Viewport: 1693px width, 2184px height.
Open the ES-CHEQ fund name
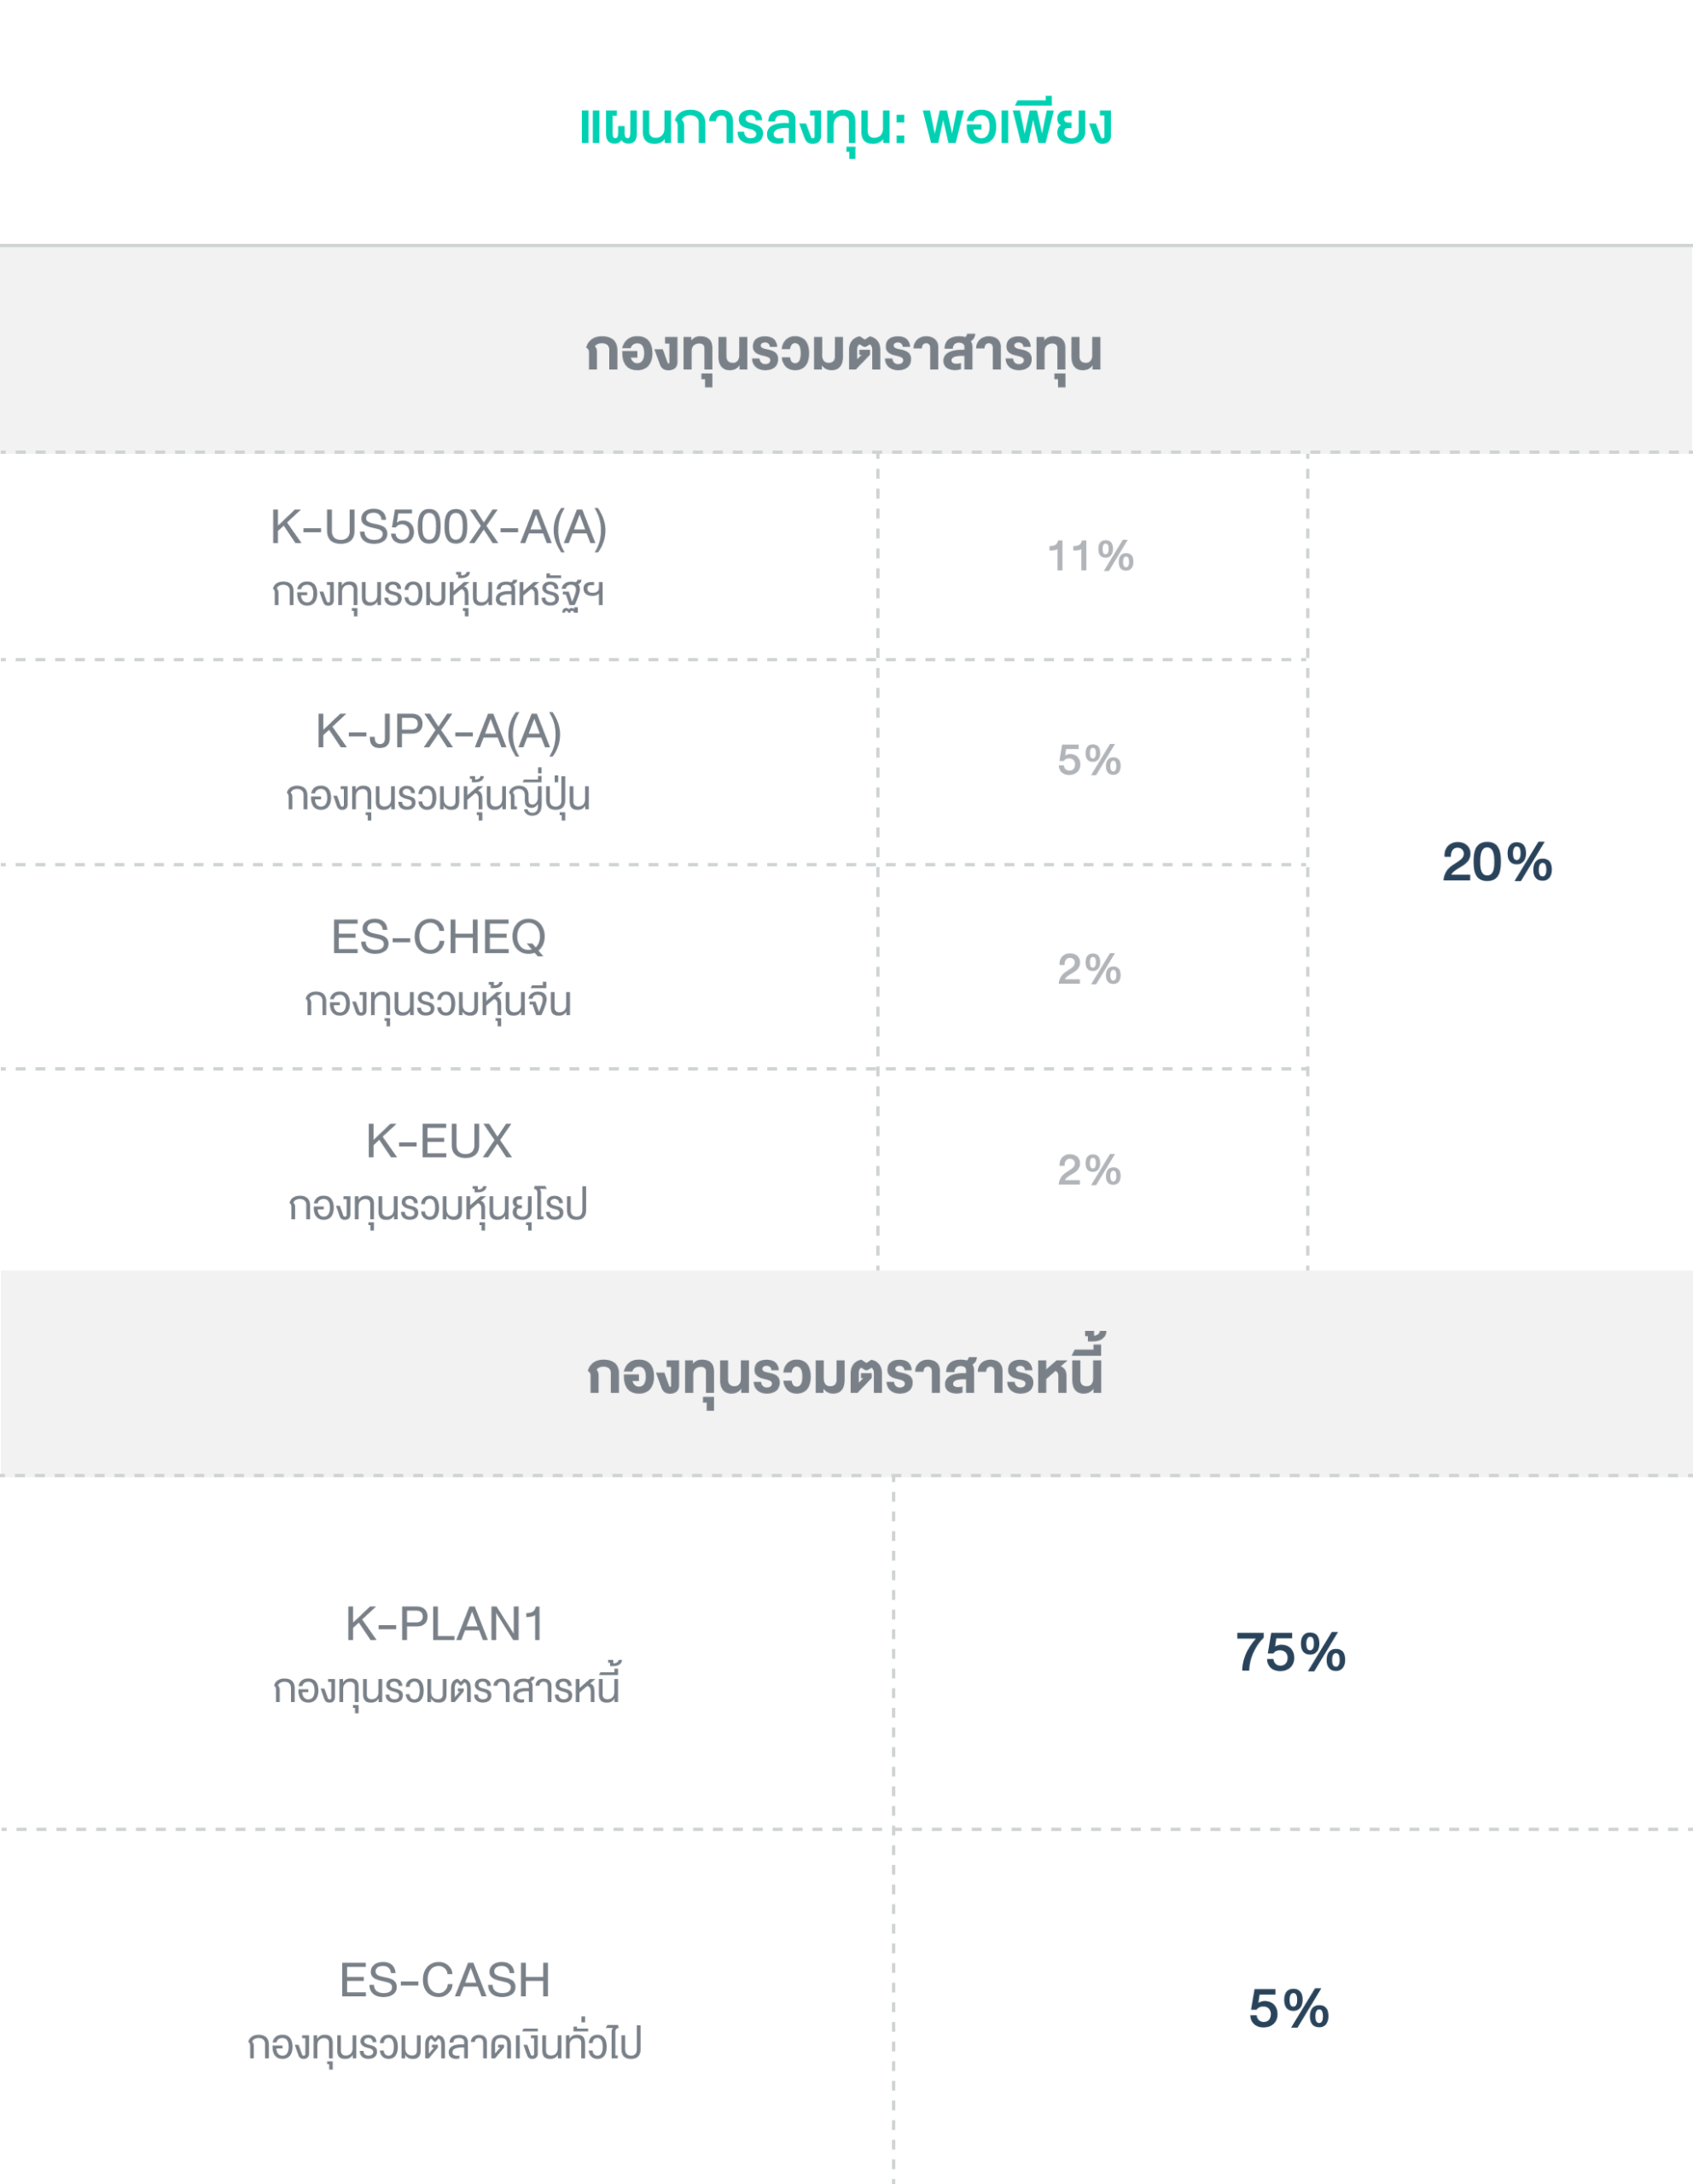point(438,938)
